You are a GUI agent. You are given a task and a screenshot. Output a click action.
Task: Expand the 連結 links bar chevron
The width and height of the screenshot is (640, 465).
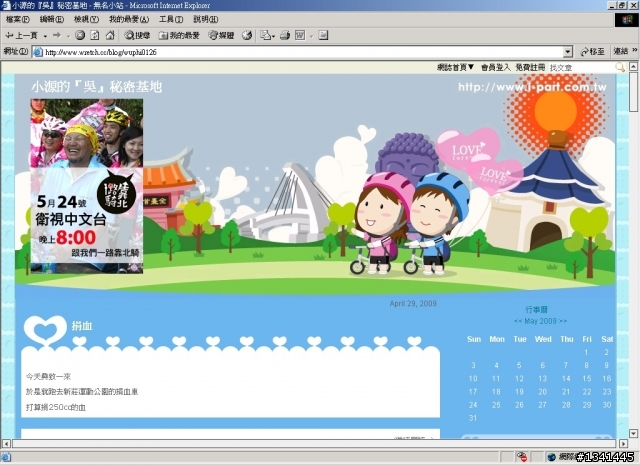635,50
